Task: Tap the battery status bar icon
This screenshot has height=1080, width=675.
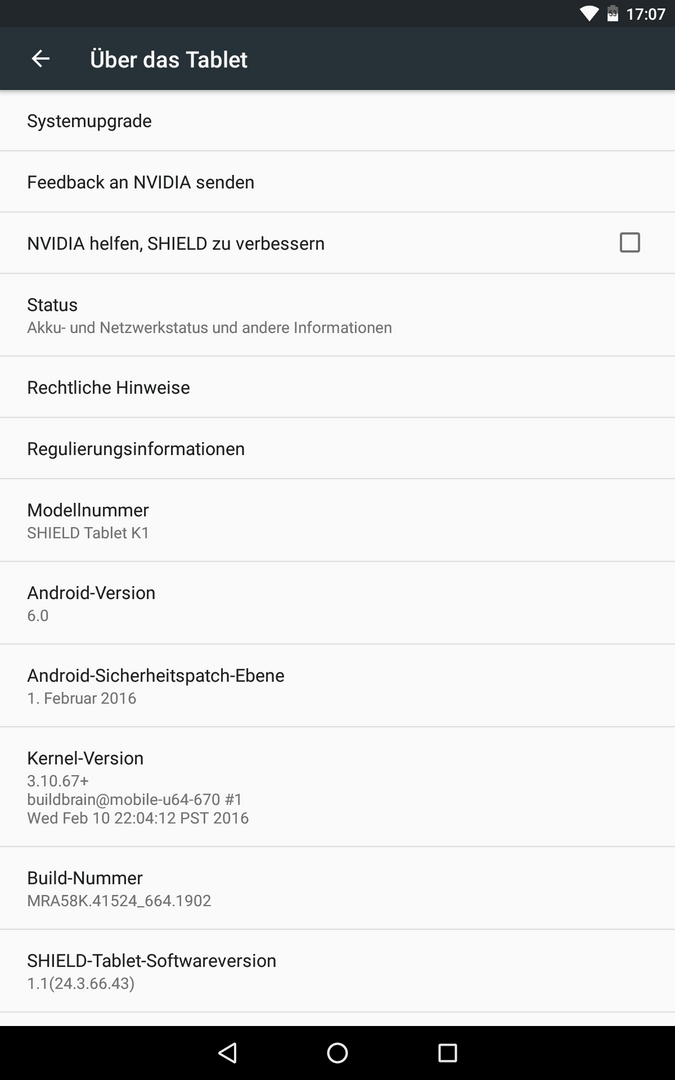Action: (x=612, y=13)
